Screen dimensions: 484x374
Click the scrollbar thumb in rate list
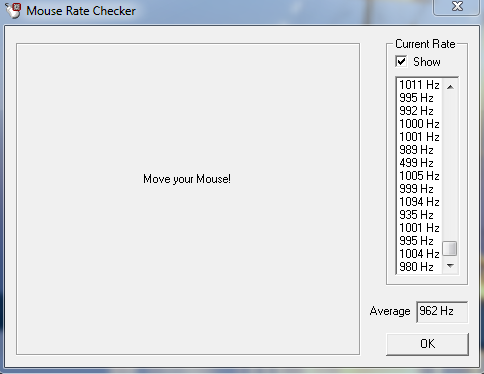tap(450, 249)
